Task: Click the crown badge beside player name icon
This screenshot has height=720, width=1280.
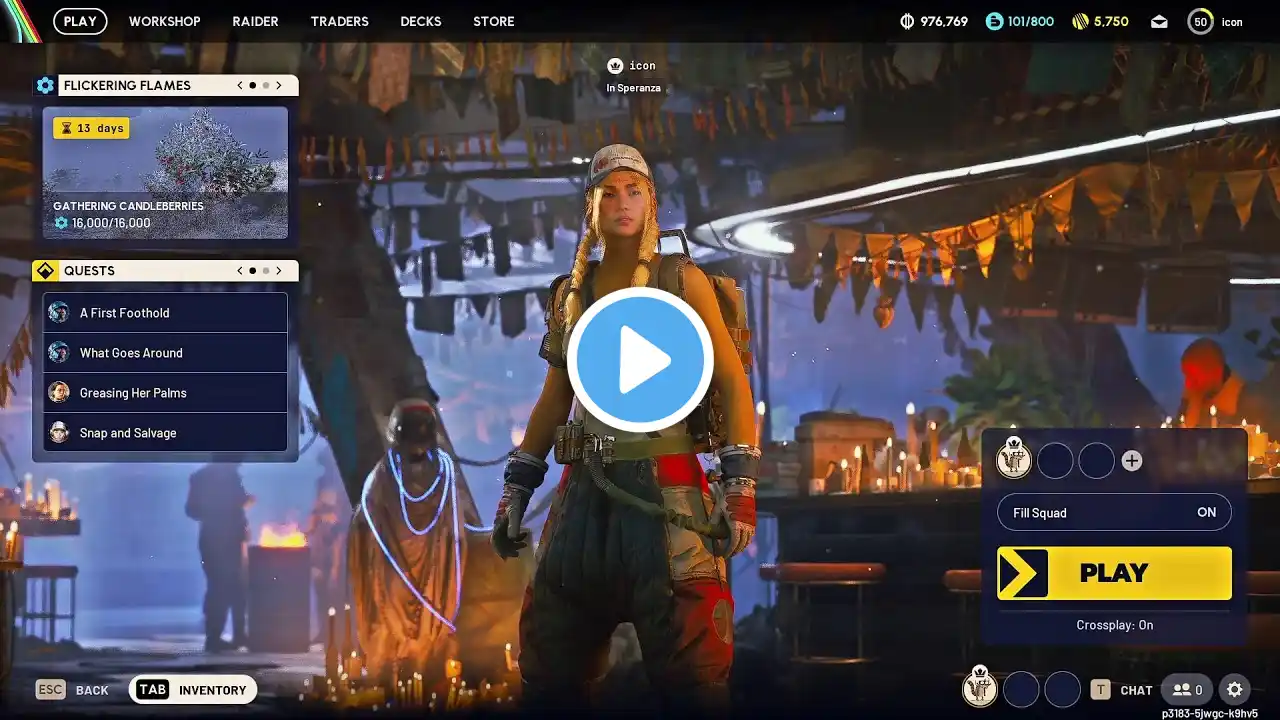Action: click(615, 66)
